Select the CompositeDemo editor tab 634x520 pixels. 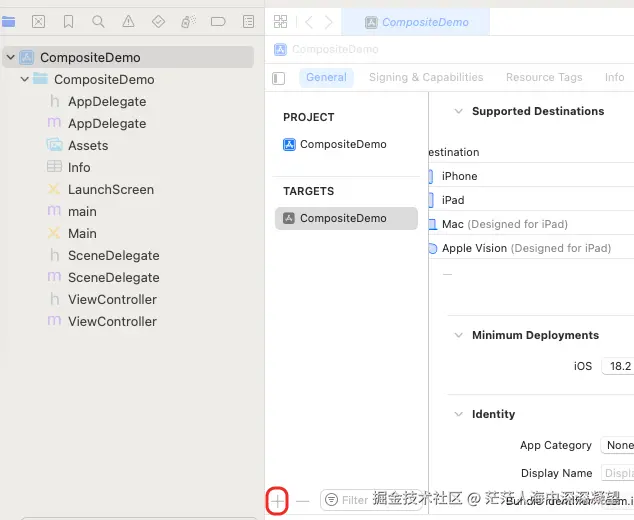pyautogui.click(x=416, y=22)
